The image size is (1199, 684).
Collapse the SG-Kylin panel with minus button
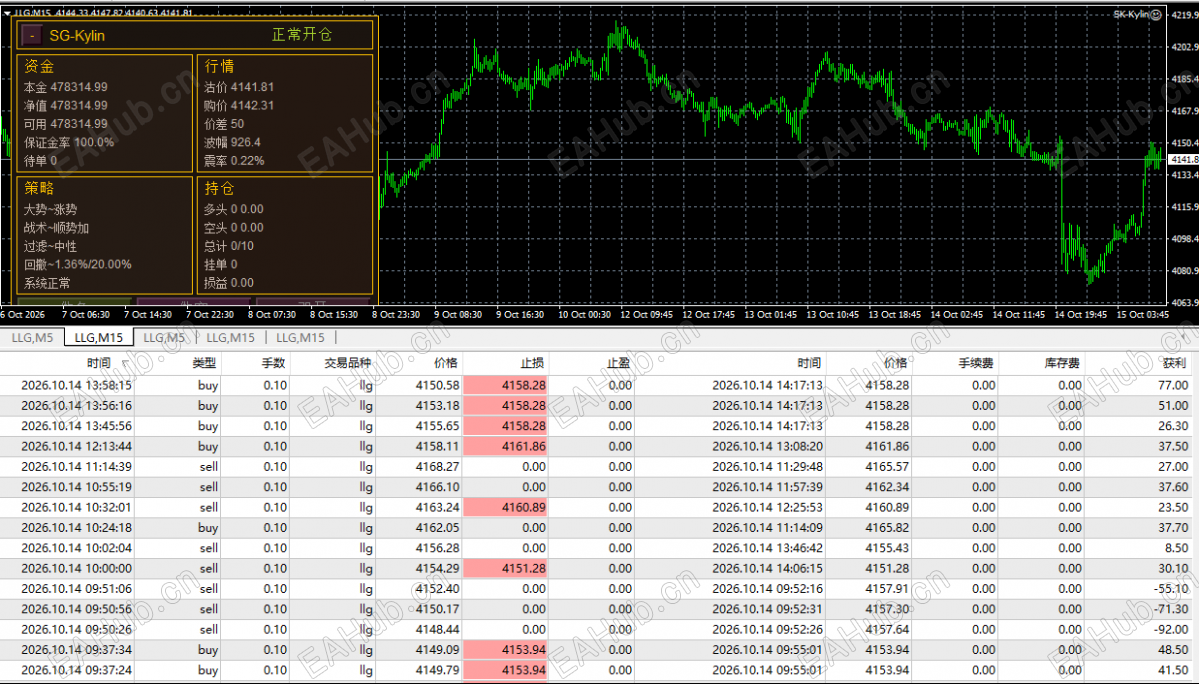31,35
